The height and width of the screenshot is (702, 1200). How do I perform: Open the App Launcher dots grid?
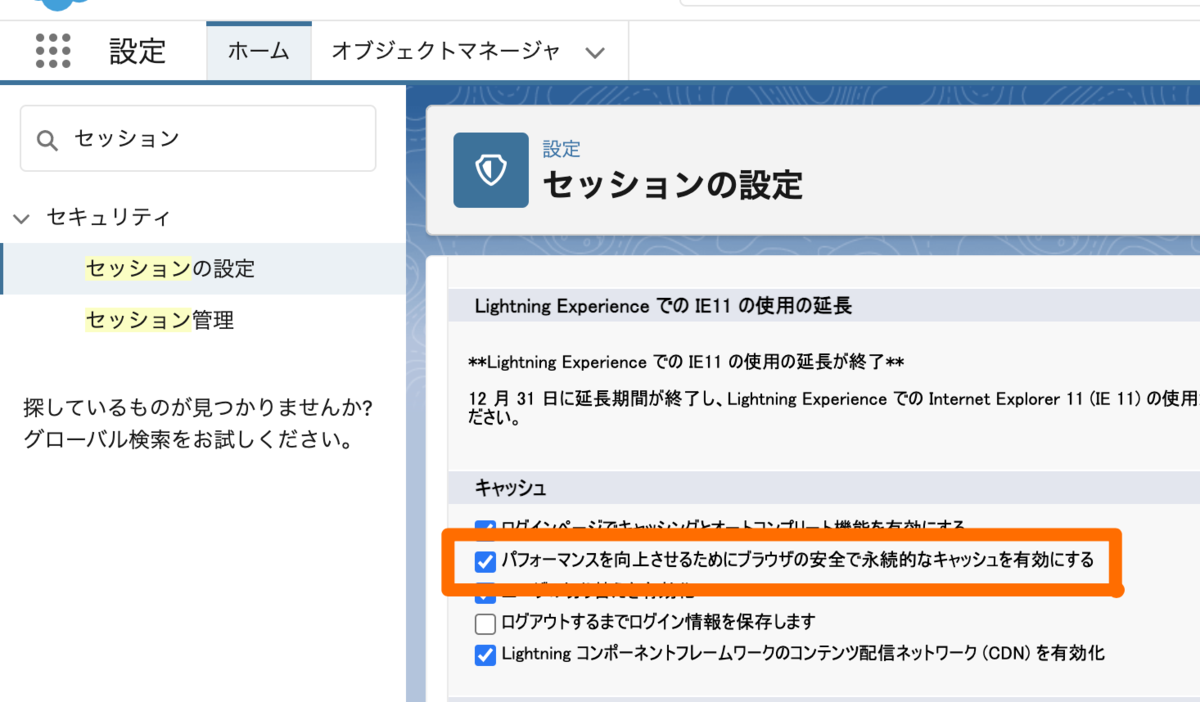53,50
